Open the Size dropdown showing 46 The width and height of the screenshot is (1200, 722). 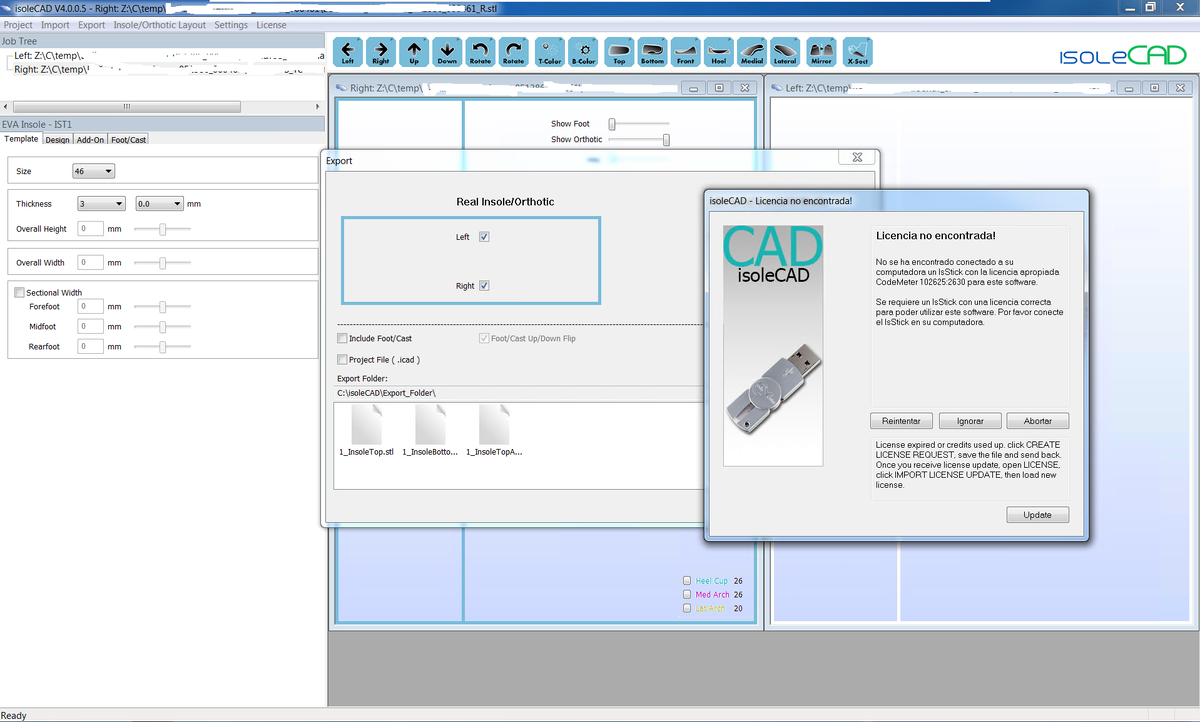94,171
